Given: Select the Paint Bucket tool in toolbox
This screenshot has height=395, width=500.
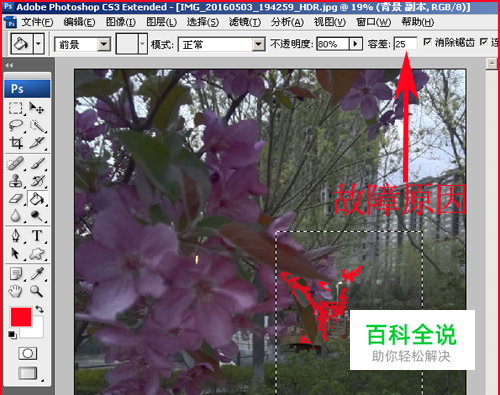Looking at the screenshot, I should 37,199.
